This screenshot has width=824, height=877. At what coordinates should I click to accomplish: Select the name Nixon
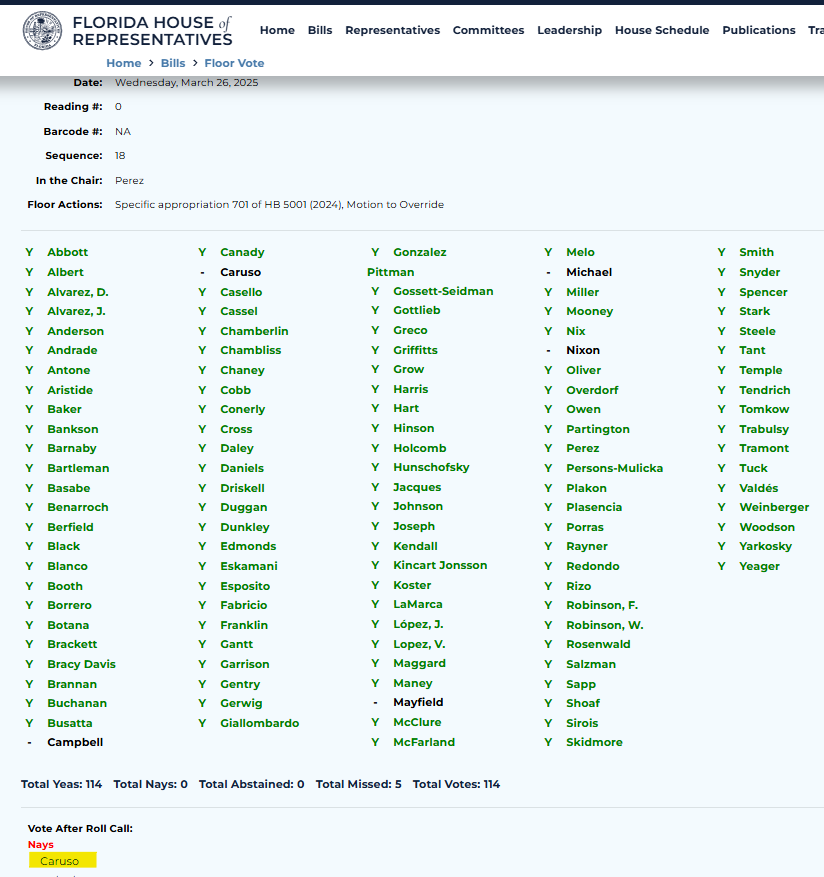(x=583, y=351)
